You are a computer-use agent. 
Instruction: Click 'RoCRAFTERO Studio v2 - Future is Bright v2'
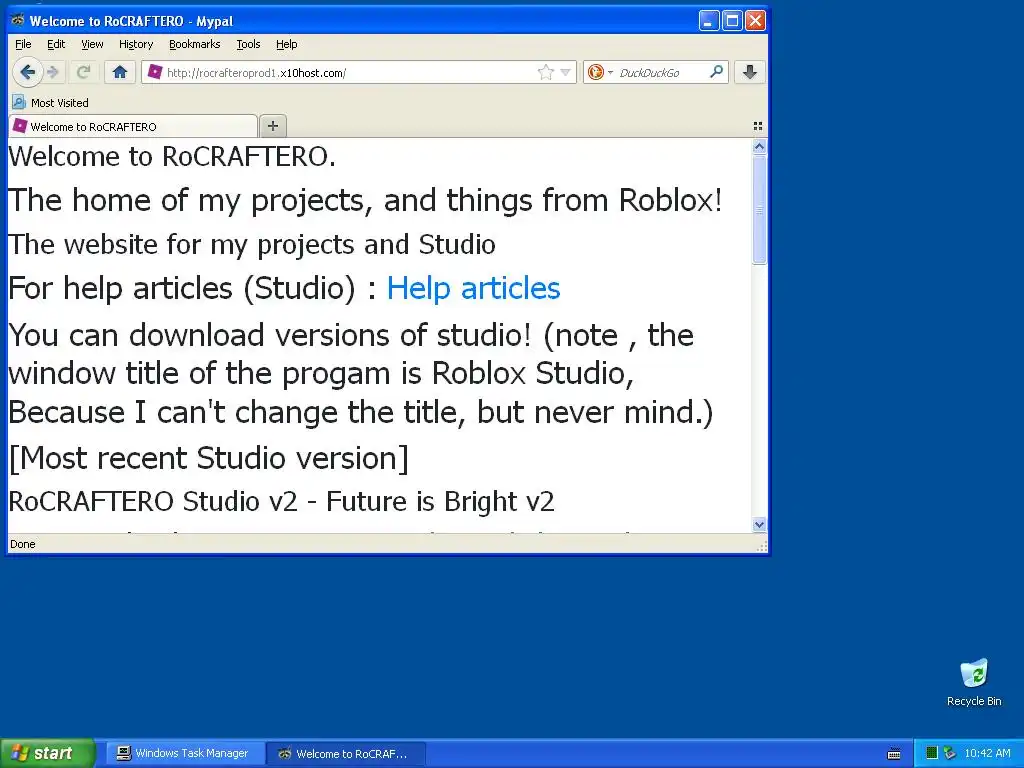coord(281,502)
